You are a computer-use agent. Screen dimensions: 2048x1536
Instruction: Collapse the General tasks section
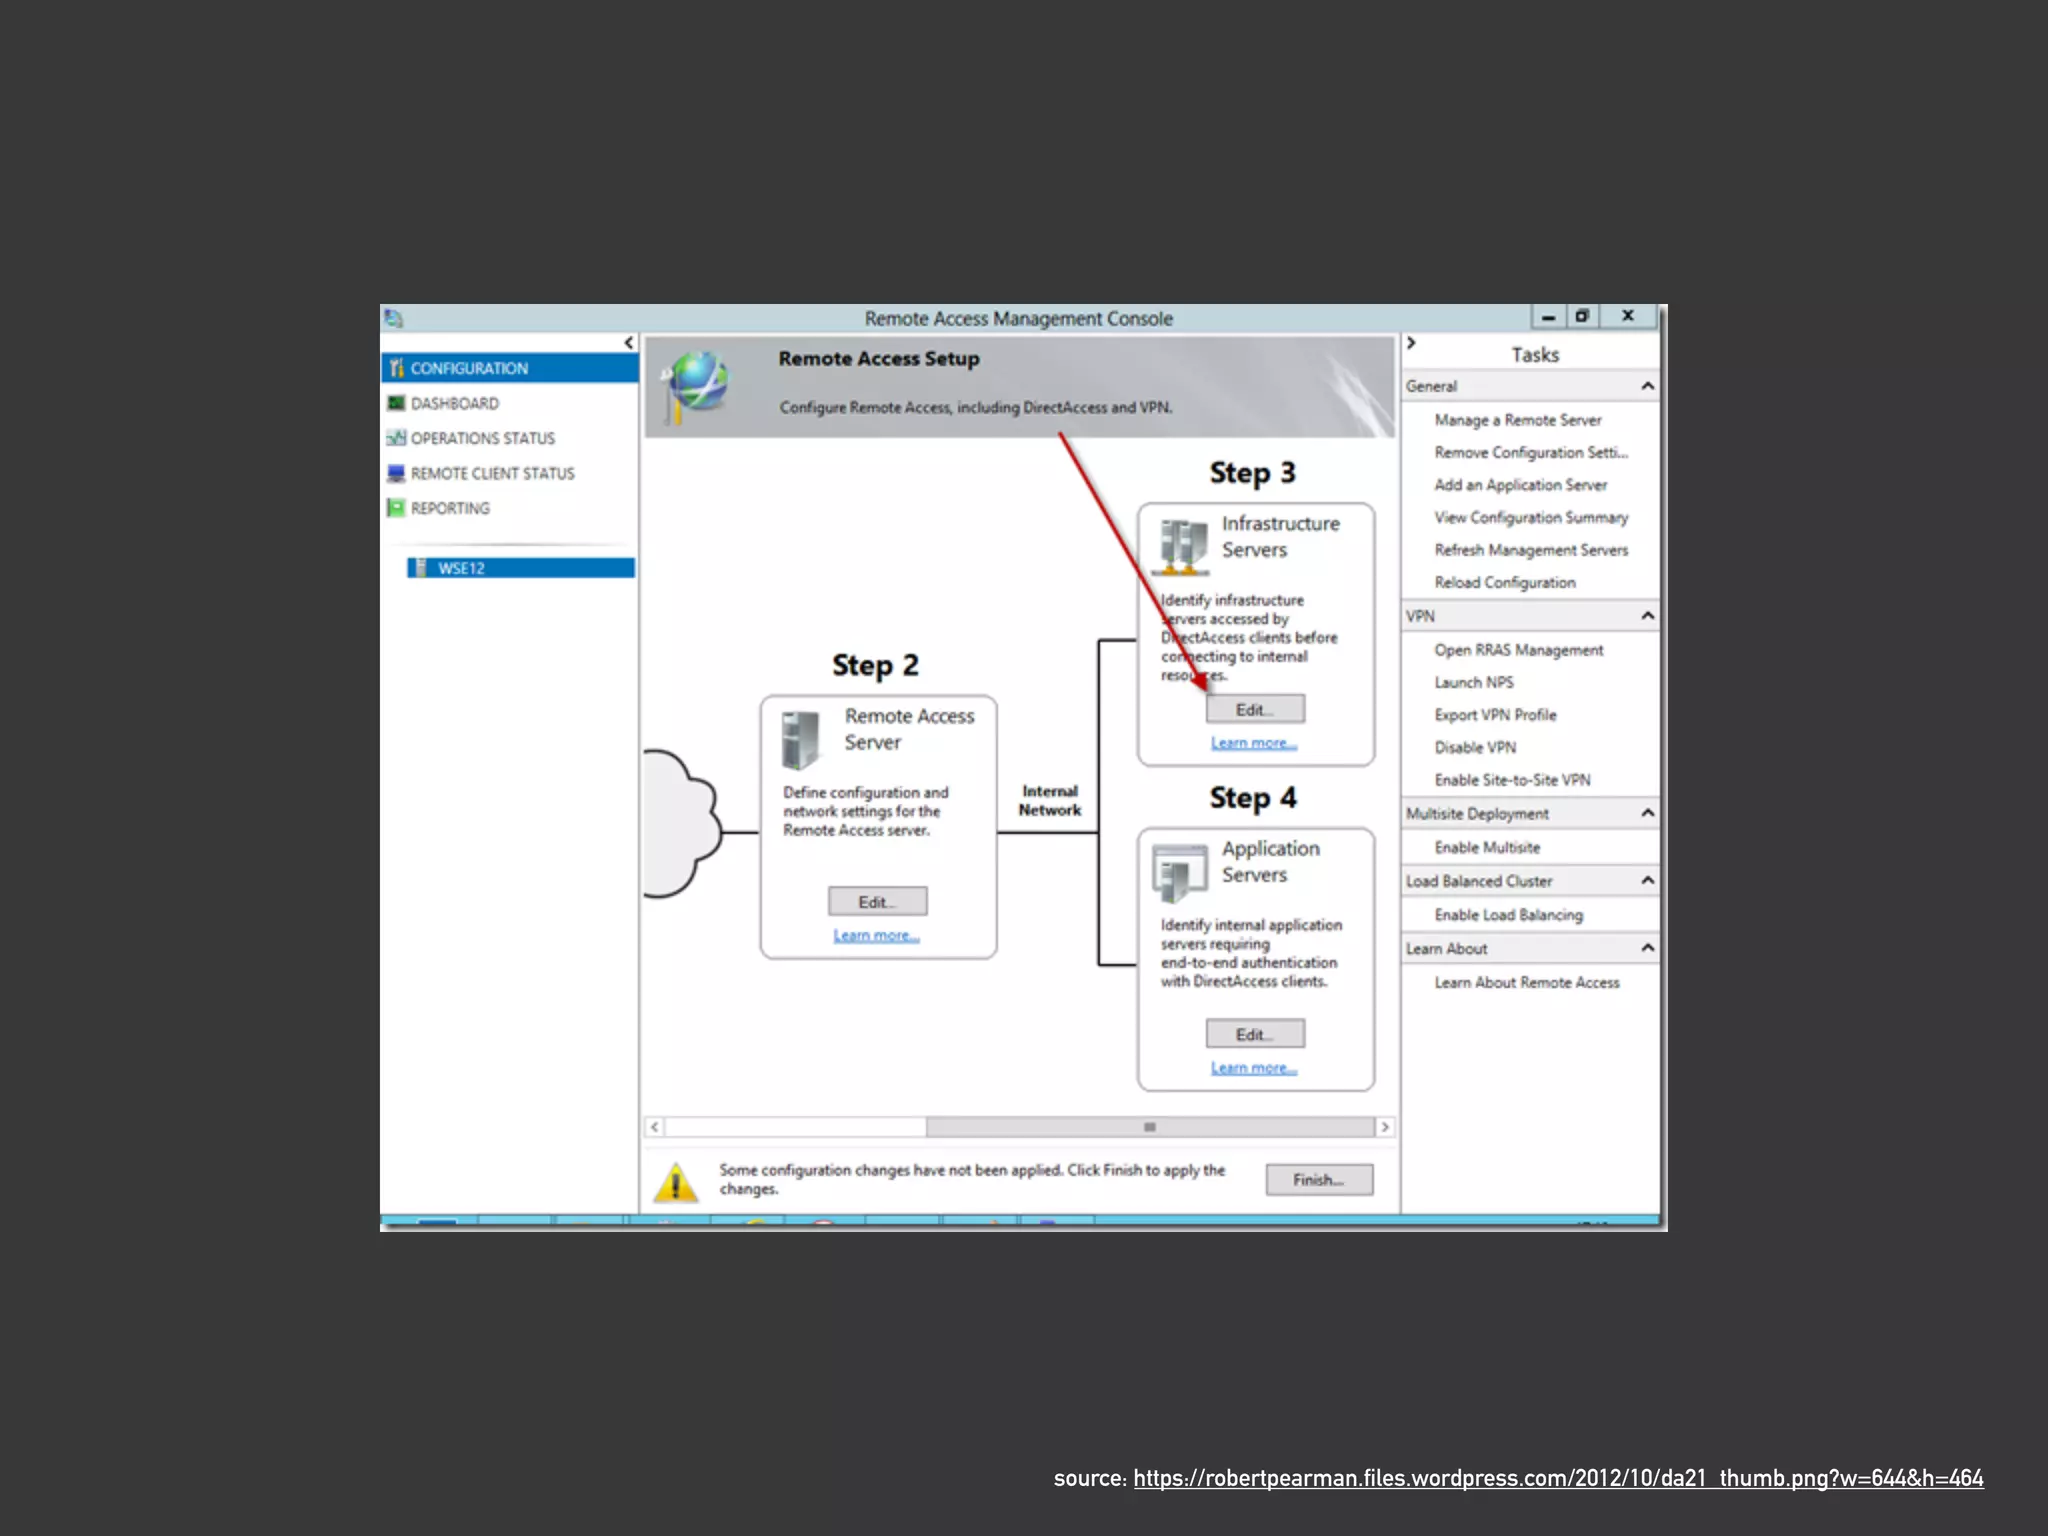(x=1647, y=386)
